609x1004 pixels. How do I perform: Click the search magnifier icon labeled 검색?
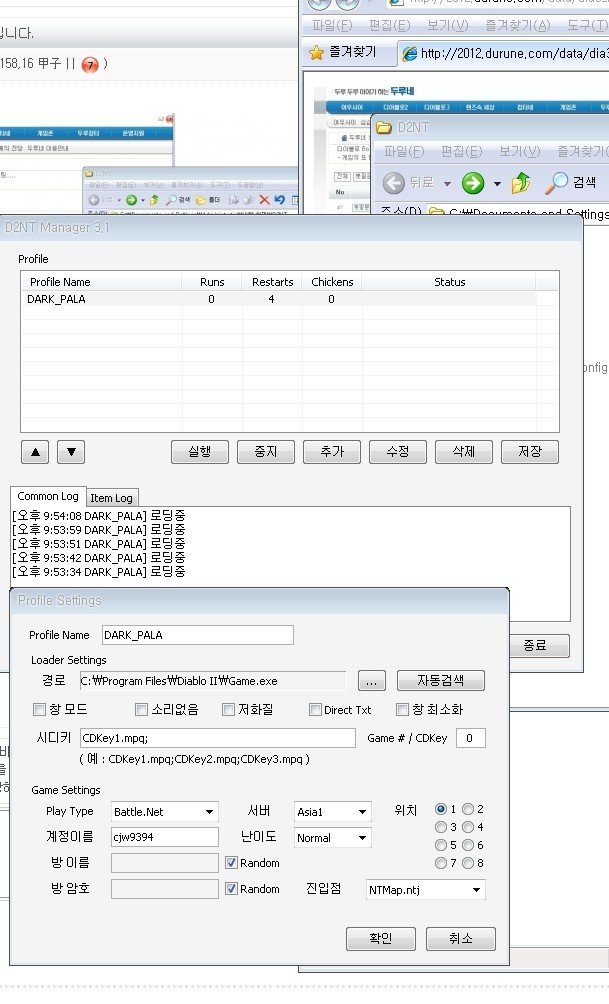click(556, 182)
